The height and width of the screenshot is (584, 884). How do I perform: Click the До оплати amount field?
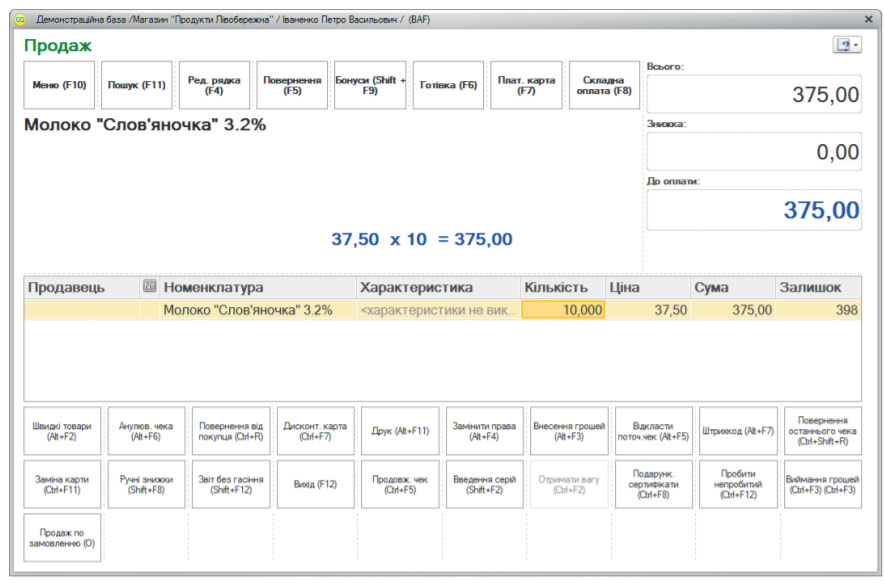tap(754, 210)
